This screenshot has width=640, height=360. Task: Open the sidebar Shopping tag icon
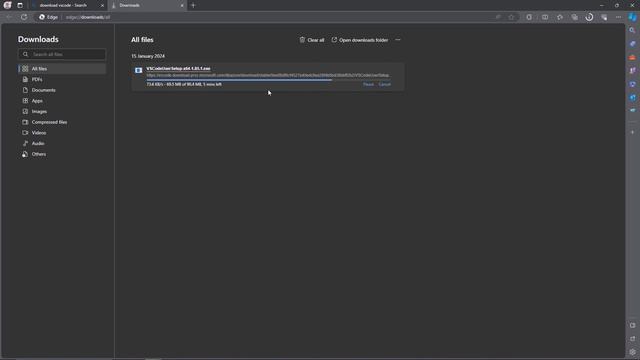point(632,44)
